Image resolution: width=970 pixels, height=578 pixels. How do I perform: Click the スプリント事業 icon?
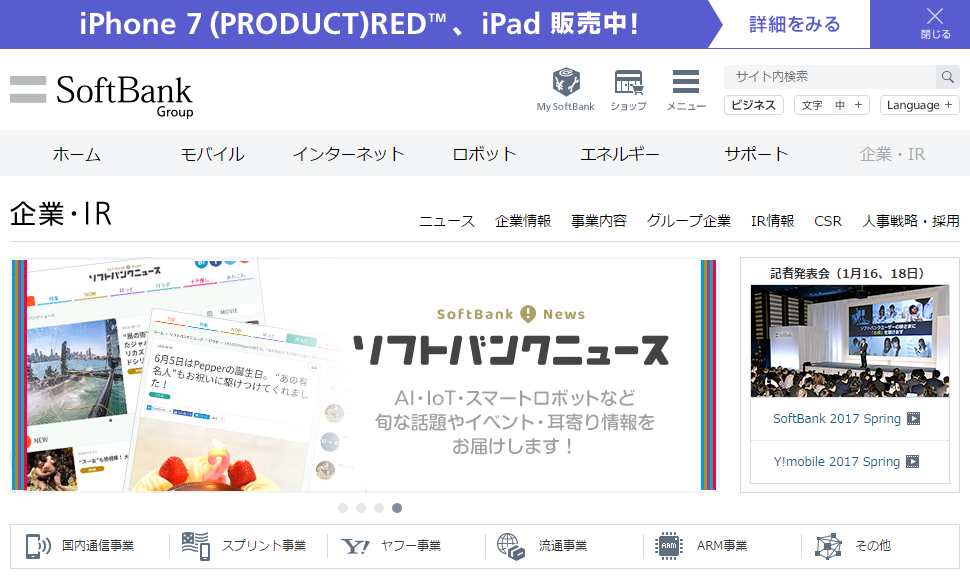click(196, 546)
